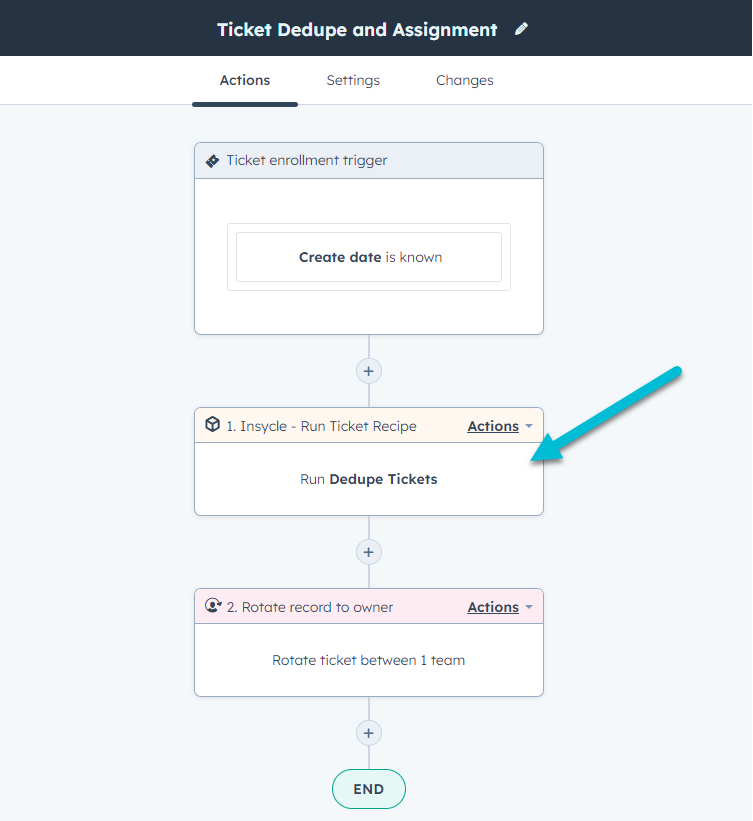
Task: Select the Actions tab
Action: point(245,80)
